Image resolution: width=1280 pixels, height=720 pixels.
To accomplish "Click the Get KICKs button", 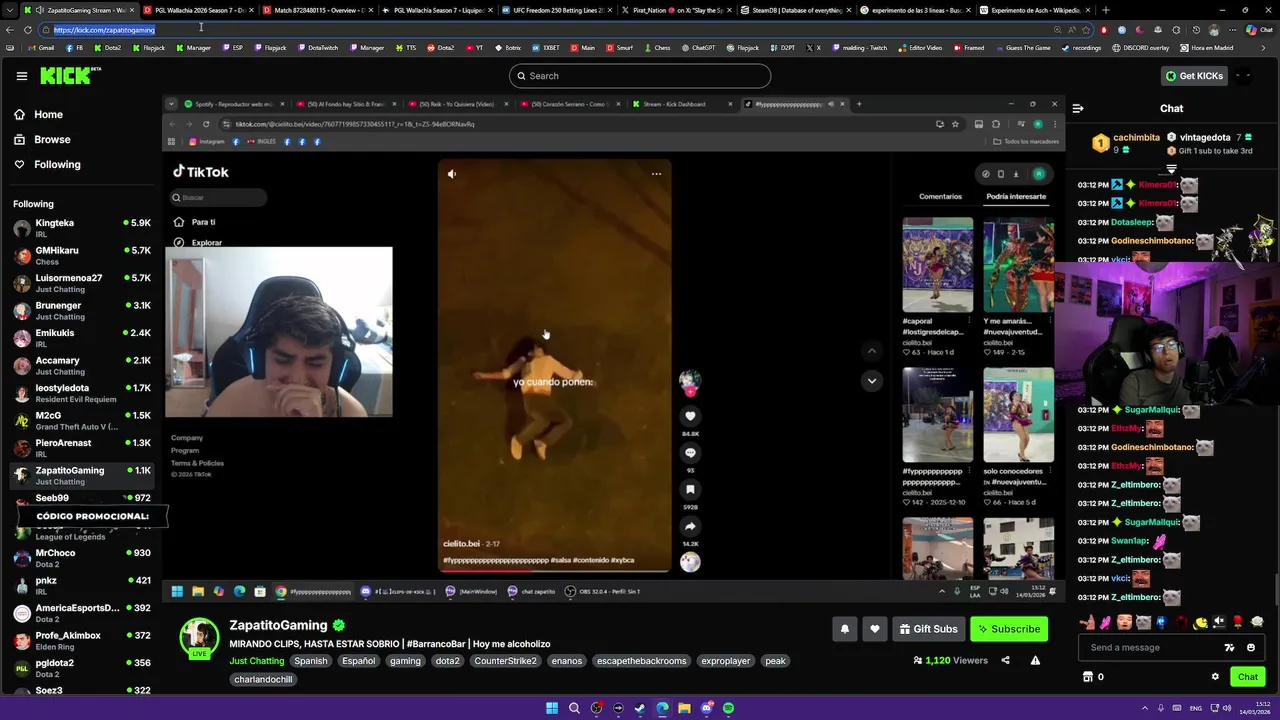I will (1193, 76).
